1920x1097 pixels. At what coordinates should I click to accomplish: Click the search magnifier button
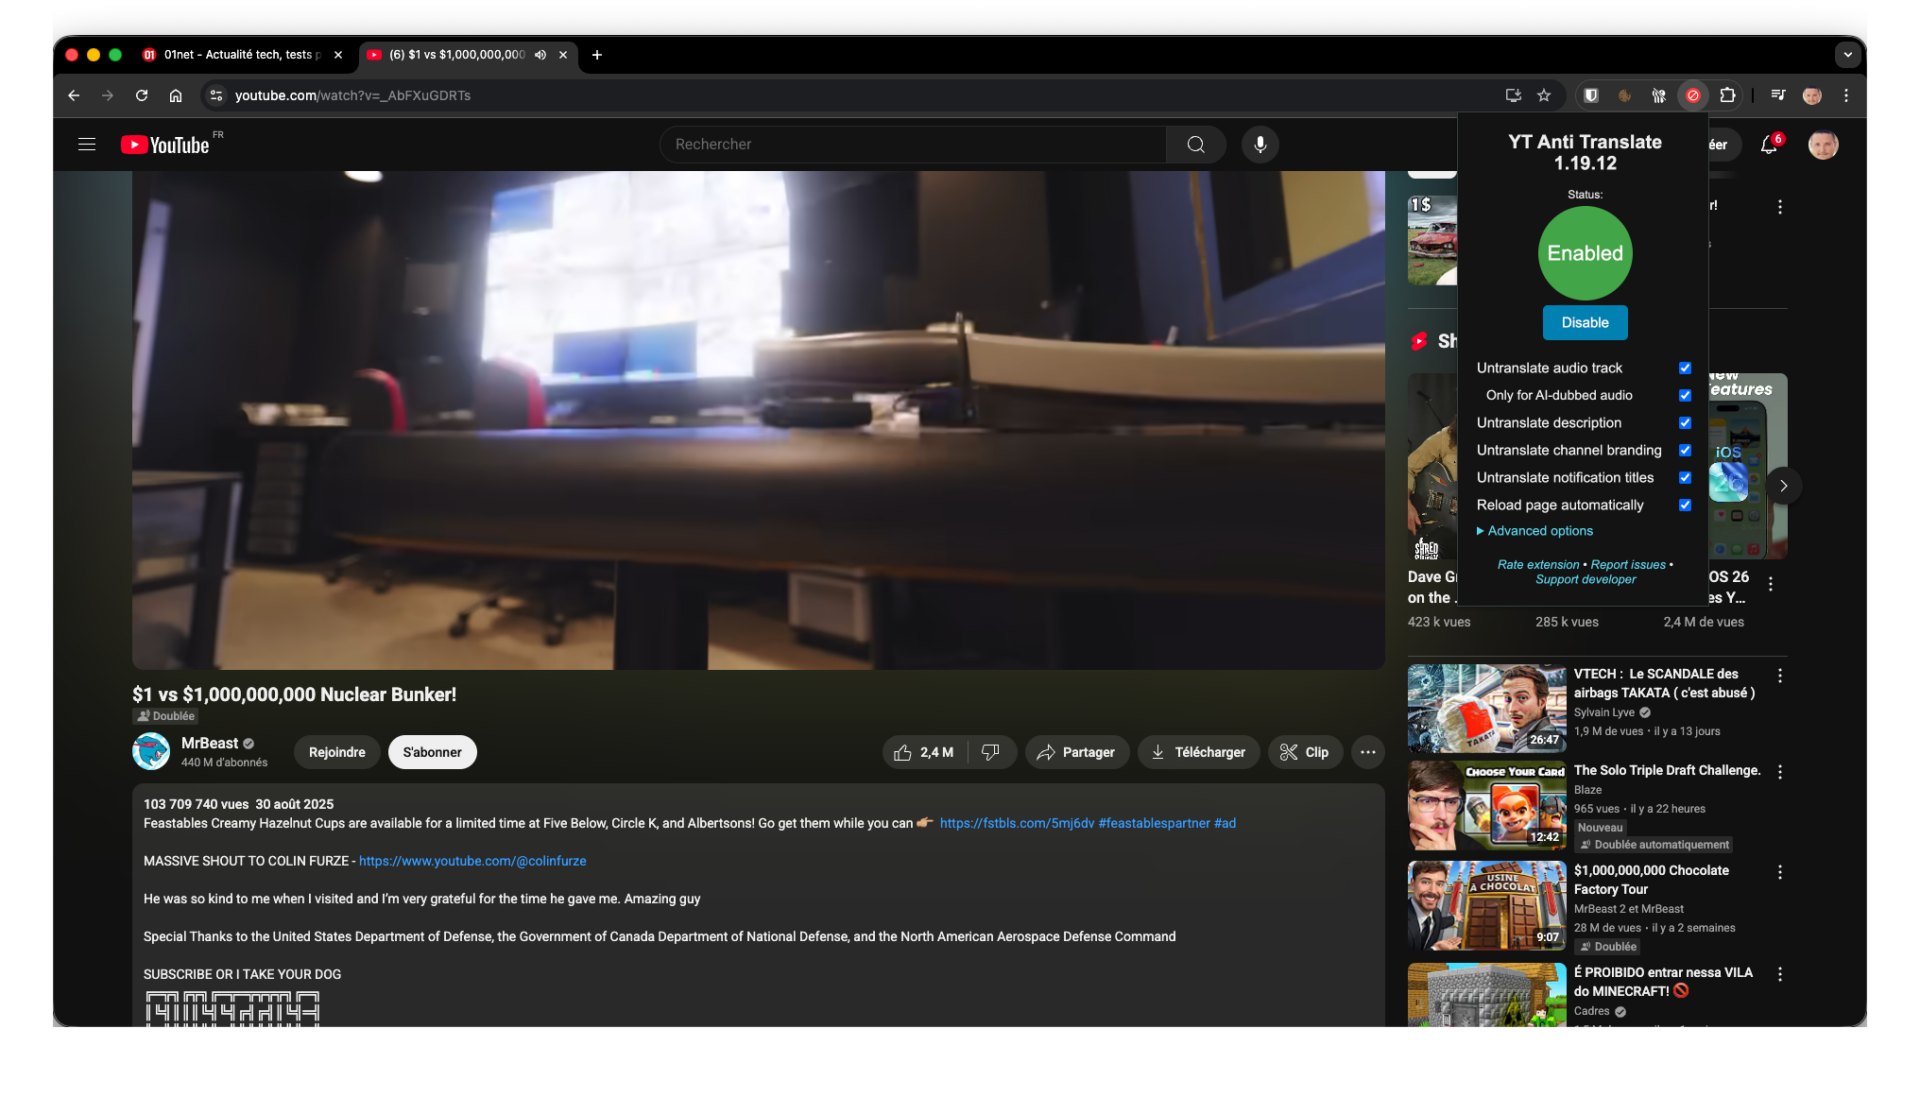1195,144
